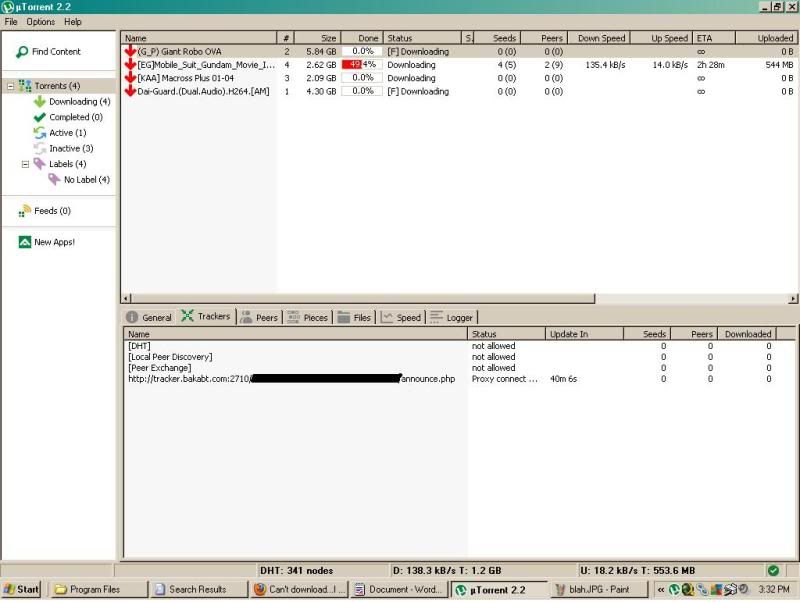The height and width of the screenshot is (602, 800).
Task: Select the tracker.bakabt.com announce URL row
Action: pyautogui.click(x=458, y=379)
